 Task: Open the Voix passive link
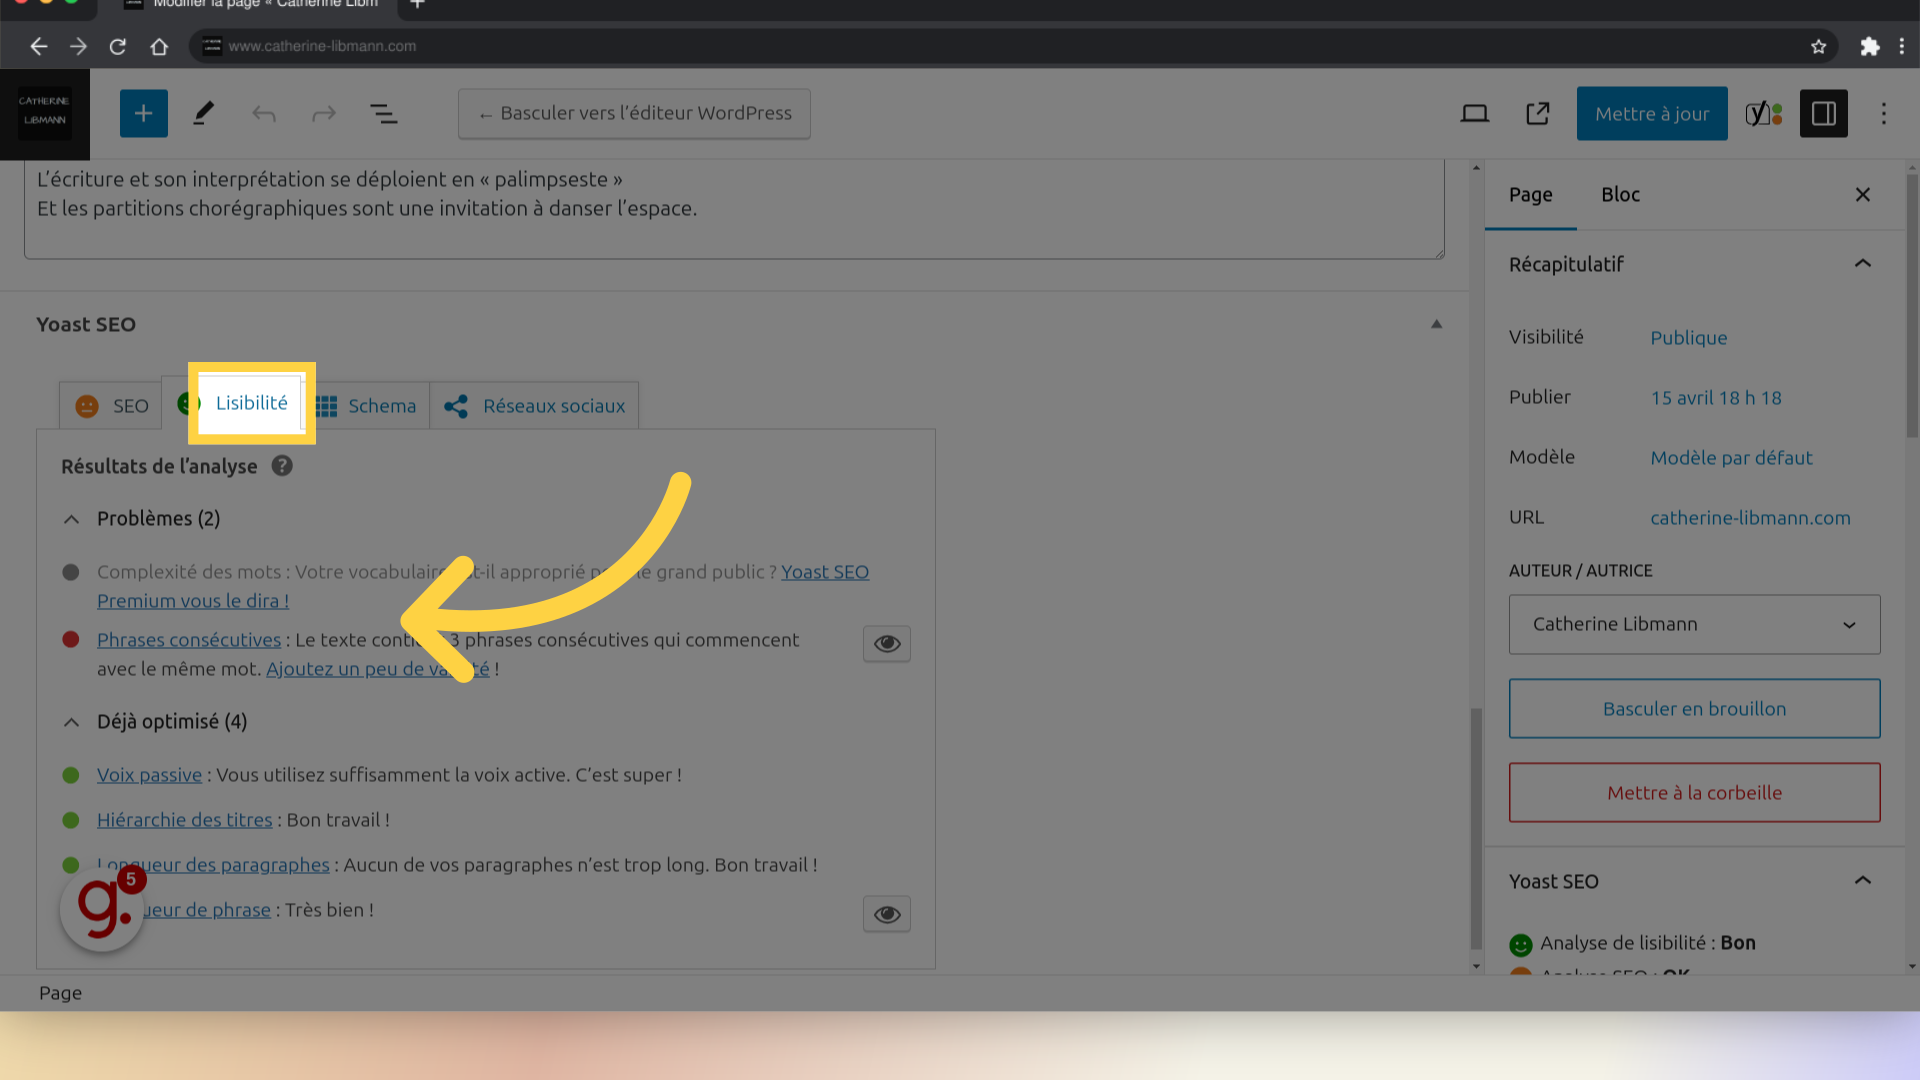tap(149, 775)
